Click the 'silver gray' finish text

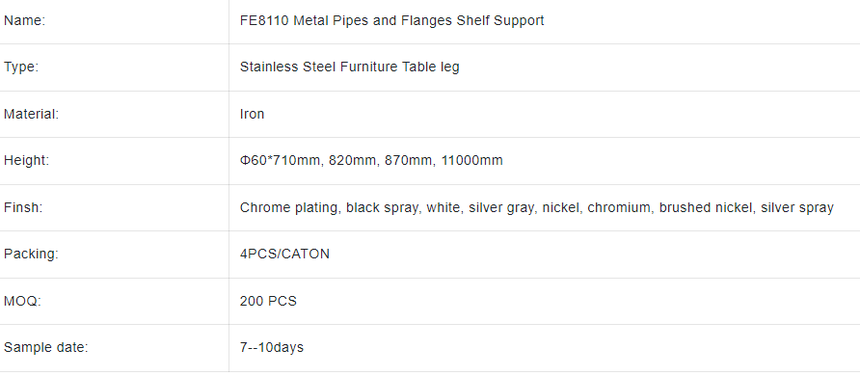pos(501,208)
